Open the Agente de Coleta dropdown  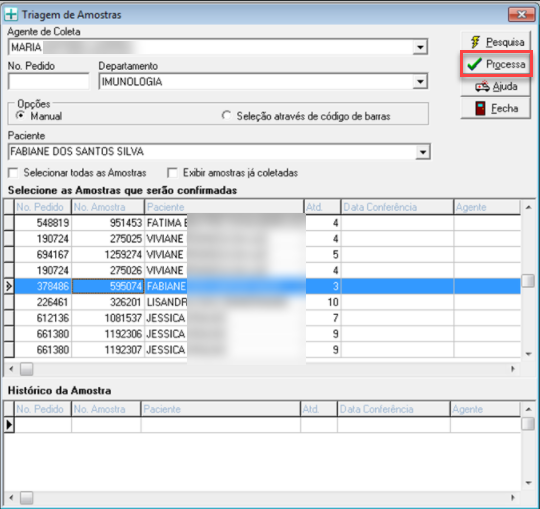pos(420,47)
